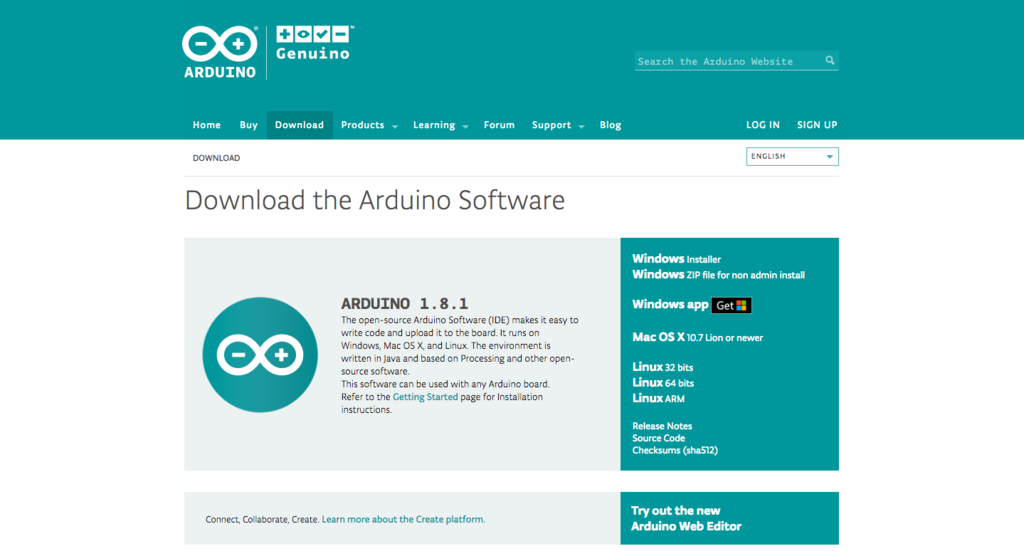
Task: Click the LOG IN link
Action: [x=763, y=125]
